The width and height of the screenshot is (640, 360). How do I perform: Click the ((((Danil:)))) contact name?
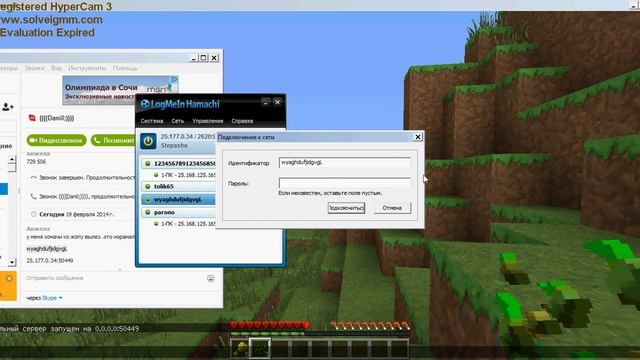click(57, 118)
